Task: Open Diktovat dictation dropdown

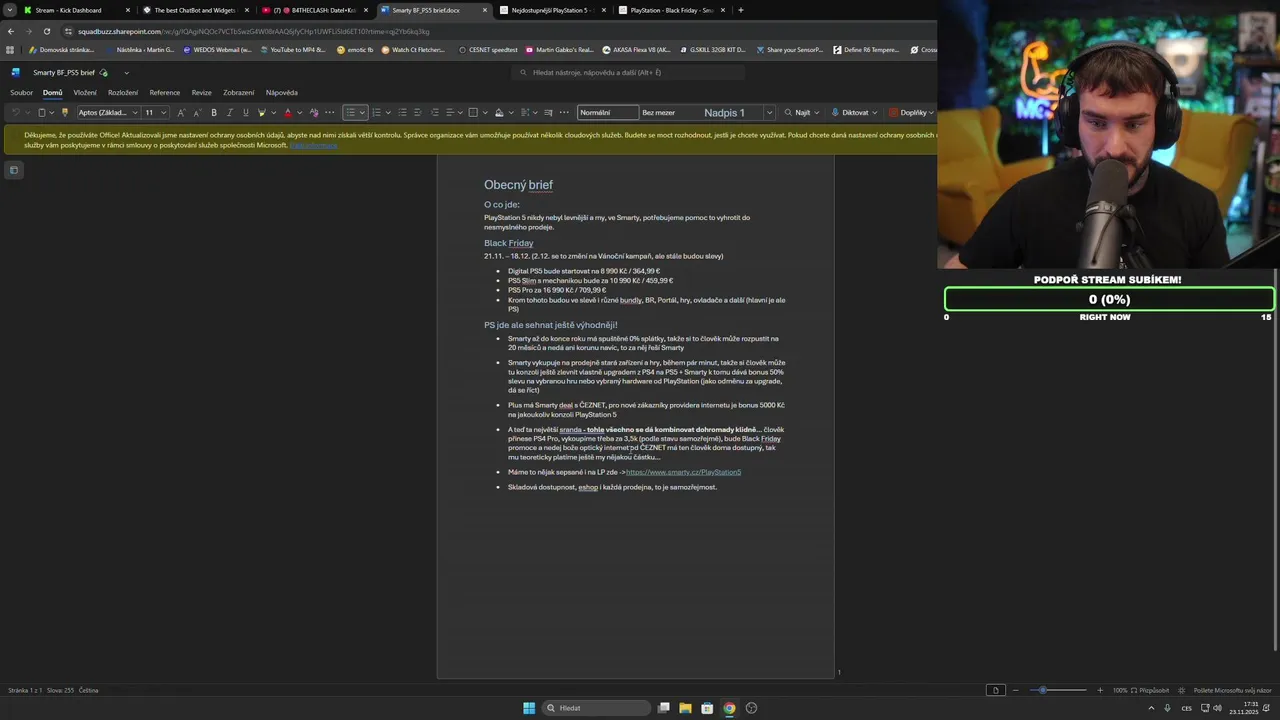Action: (x=854, y=112)
